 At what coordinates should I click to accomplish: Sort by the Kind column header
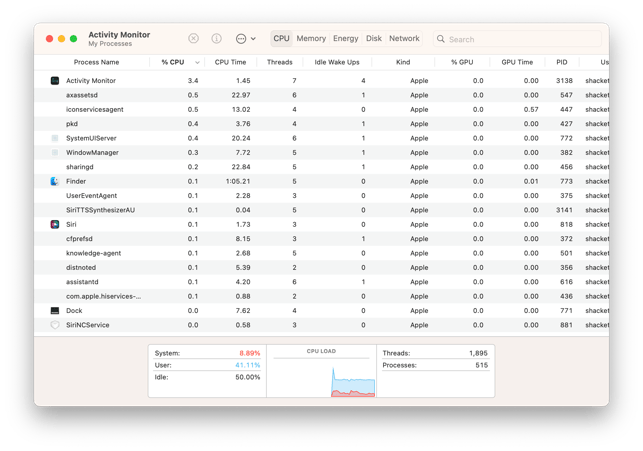(x=403, y=62)
